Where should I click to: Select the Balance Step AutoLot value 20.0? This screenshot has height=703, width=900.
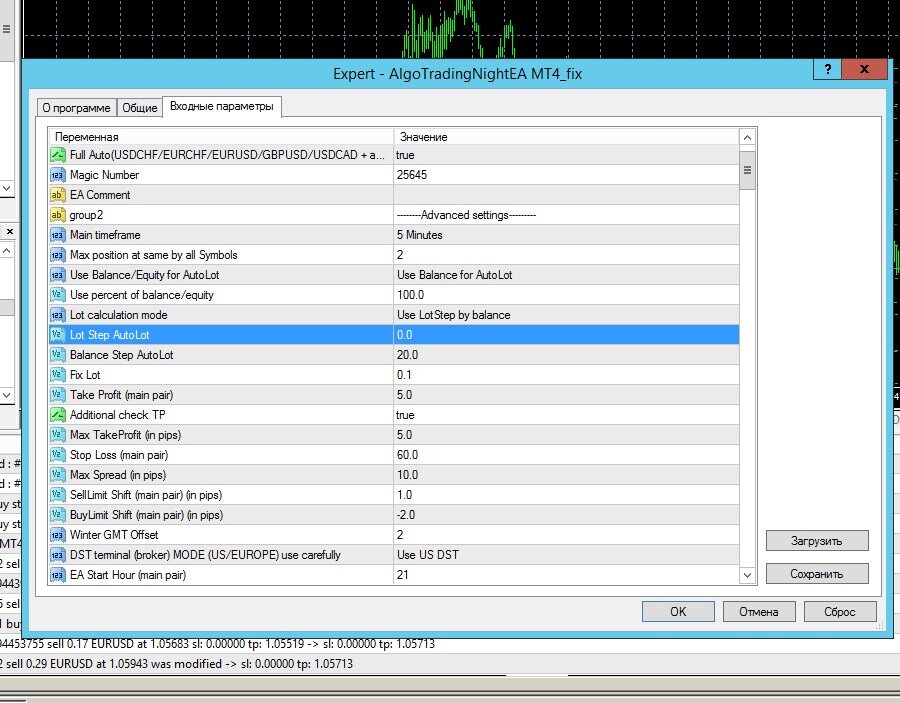point(566,355)
